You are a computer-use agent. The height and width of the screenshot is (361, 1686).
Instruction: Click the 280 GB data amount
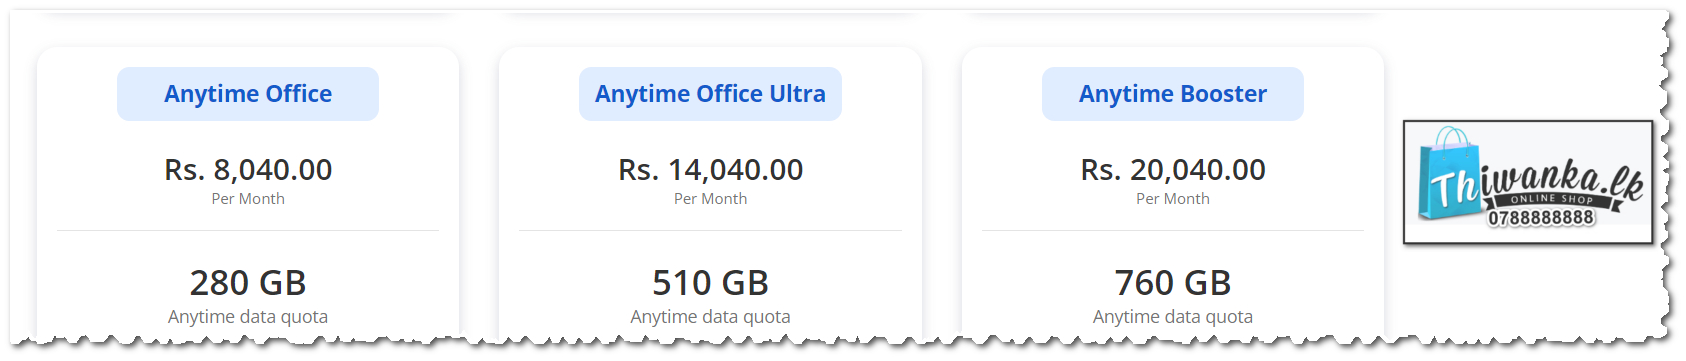coord(248,283)
